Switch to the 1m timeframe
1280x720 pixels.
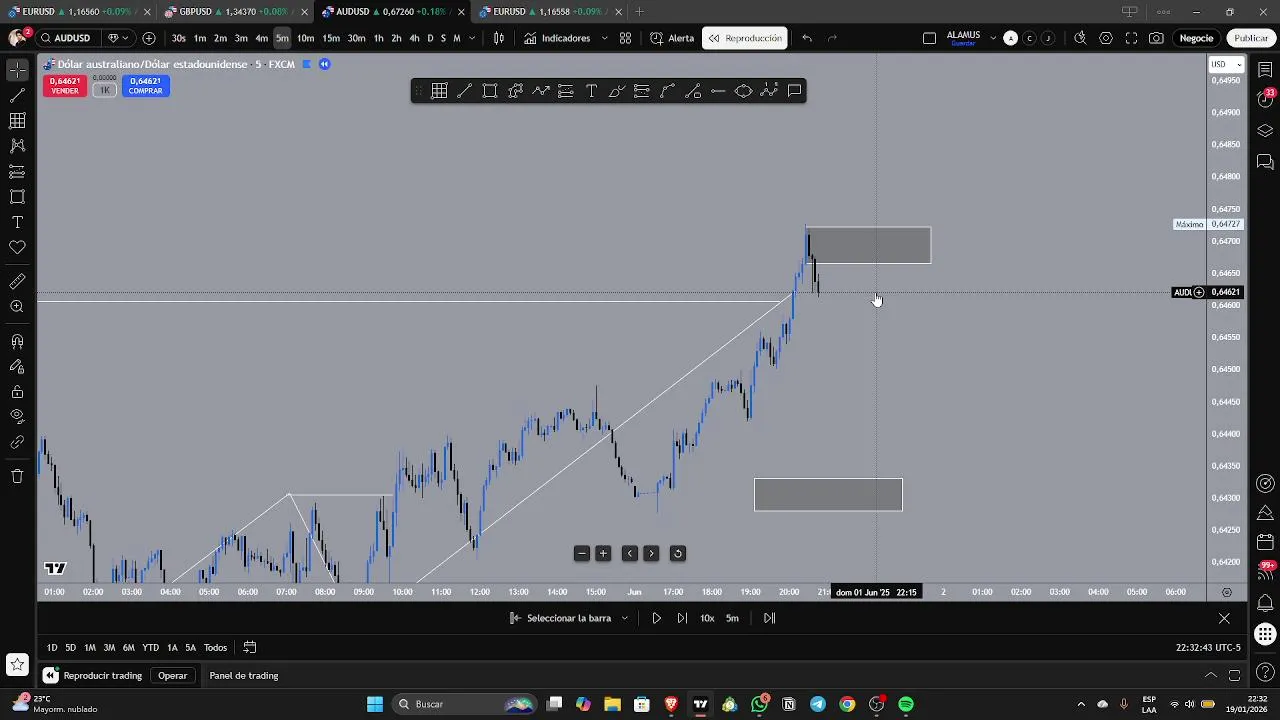pos(200,38)
